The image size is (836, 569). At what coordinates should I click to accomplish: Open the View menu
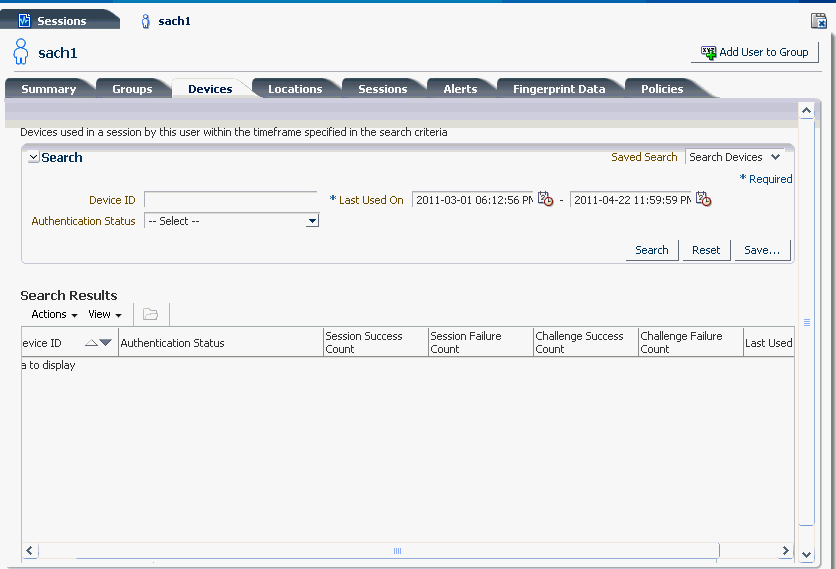click(104, 314)
